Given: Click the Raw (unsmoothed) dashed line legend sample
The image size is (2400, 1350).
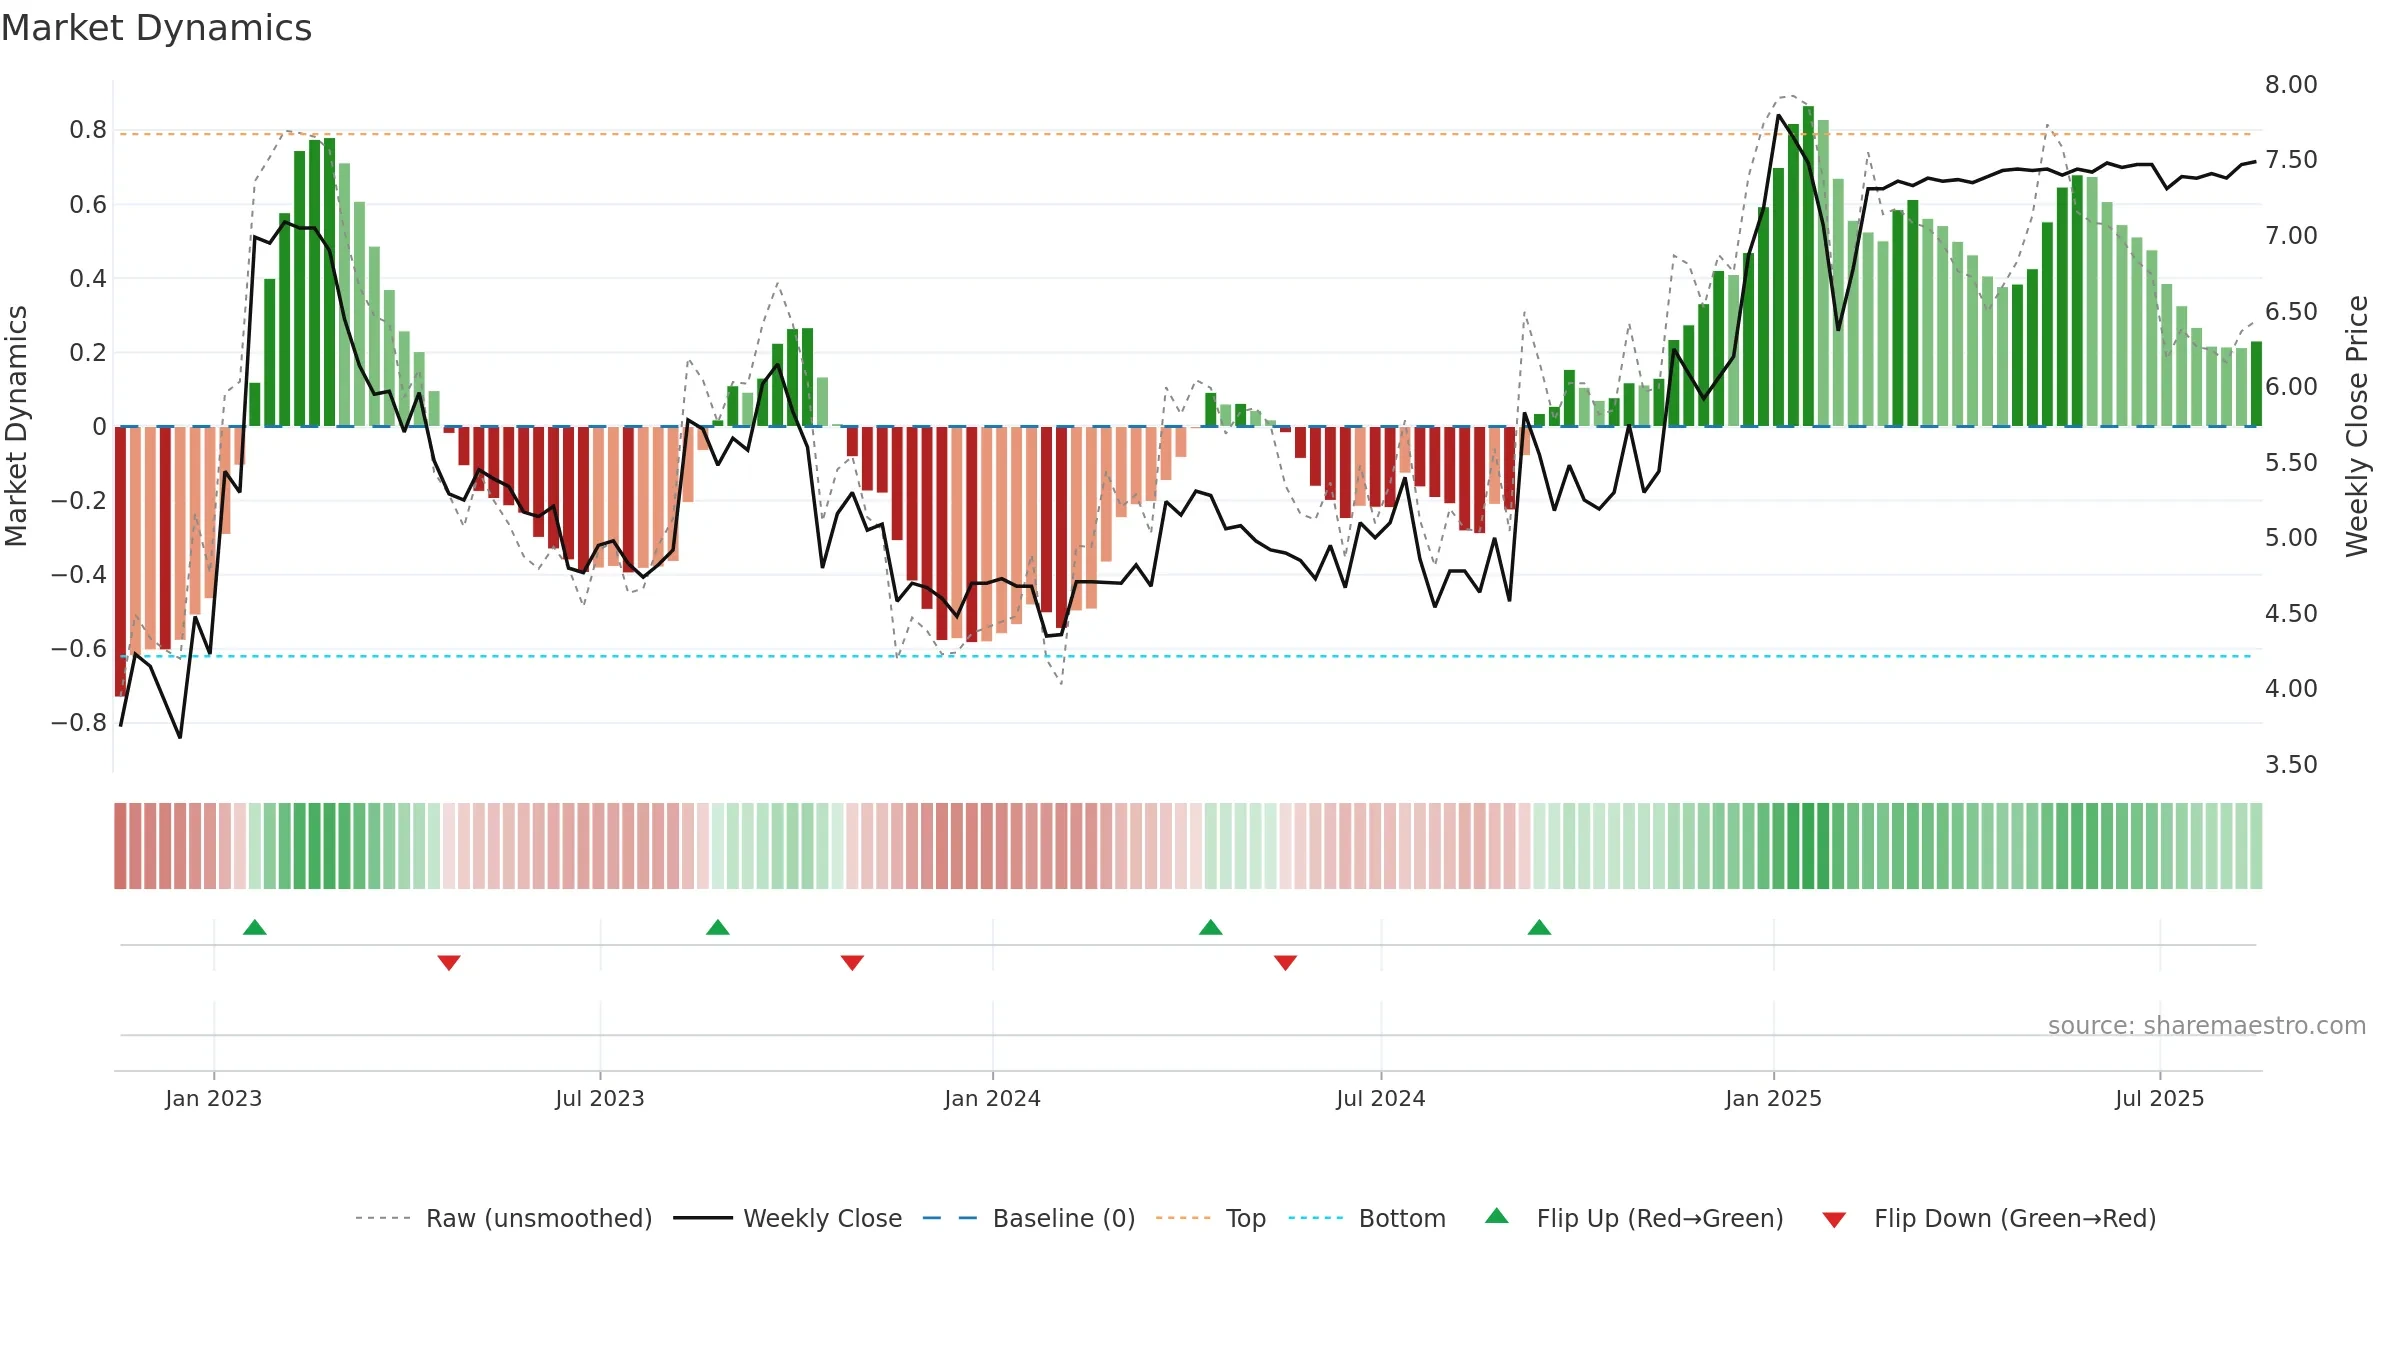Looking at the screenshot, I should point(383,1218).
